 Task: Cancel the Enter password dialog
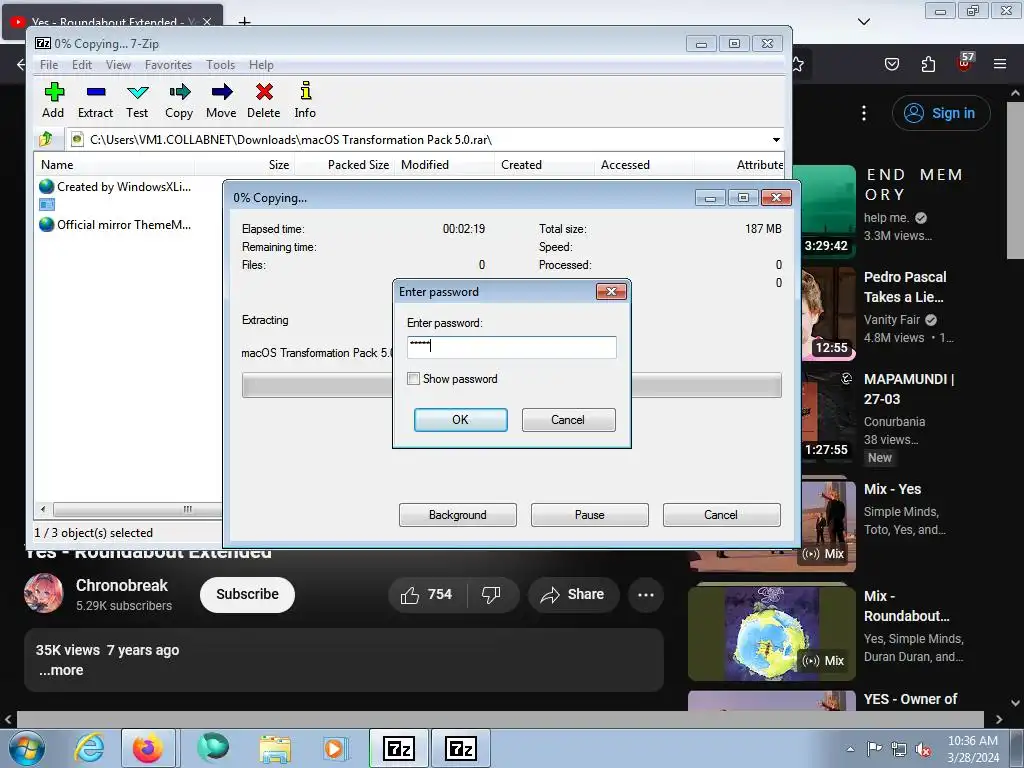[568, 420]
